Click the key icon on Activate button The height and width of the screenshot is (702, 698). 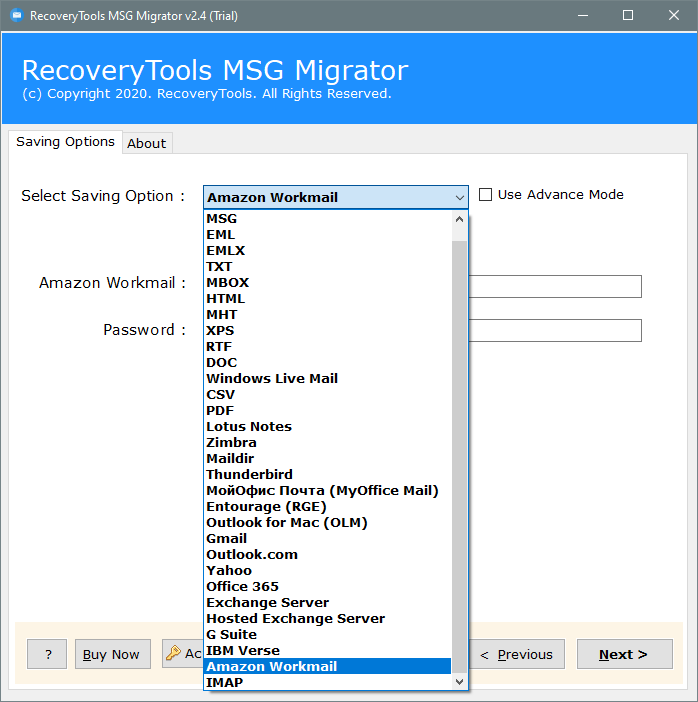tap(173, 654)
